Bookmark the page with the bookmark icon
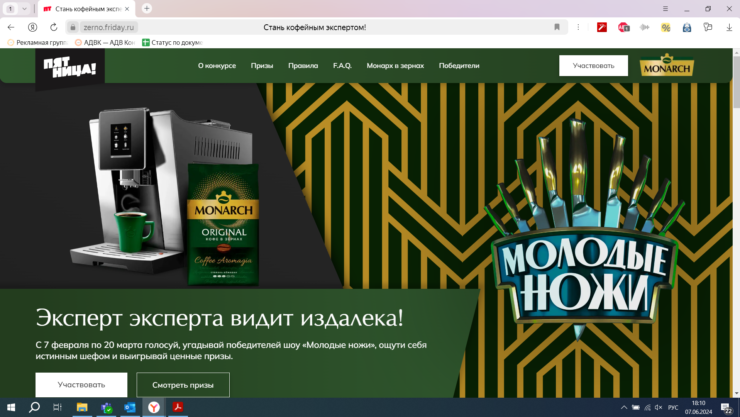This screenshot has height=417, width=740. click(x=557, y=27)
